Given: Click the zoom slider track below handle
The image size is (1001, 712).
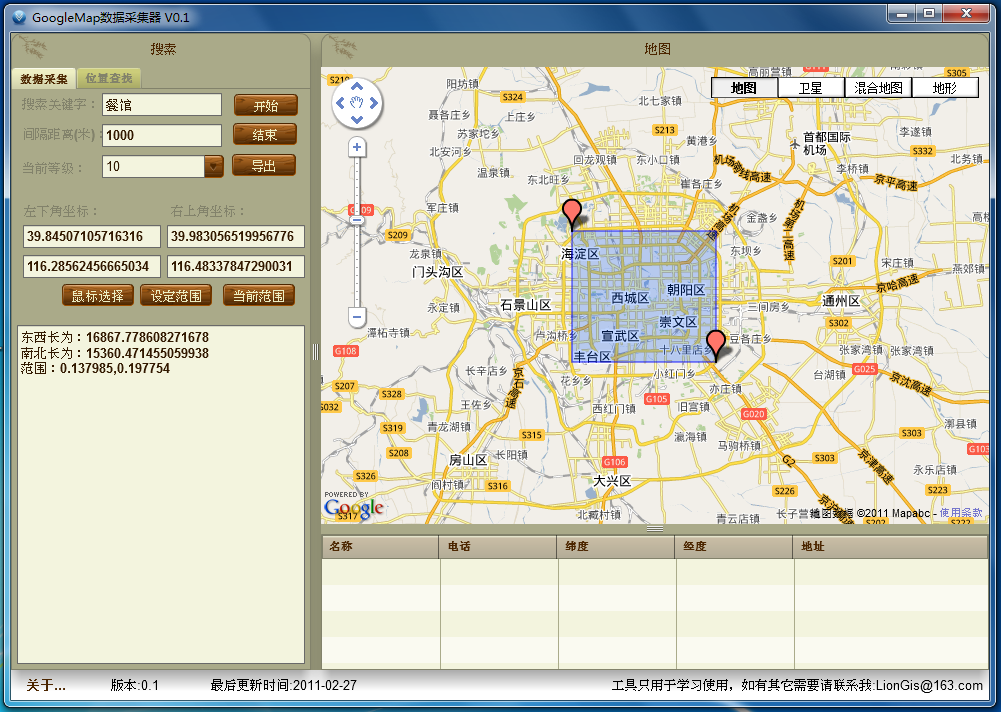Looking at the screenshot, I should pos(357,265).
